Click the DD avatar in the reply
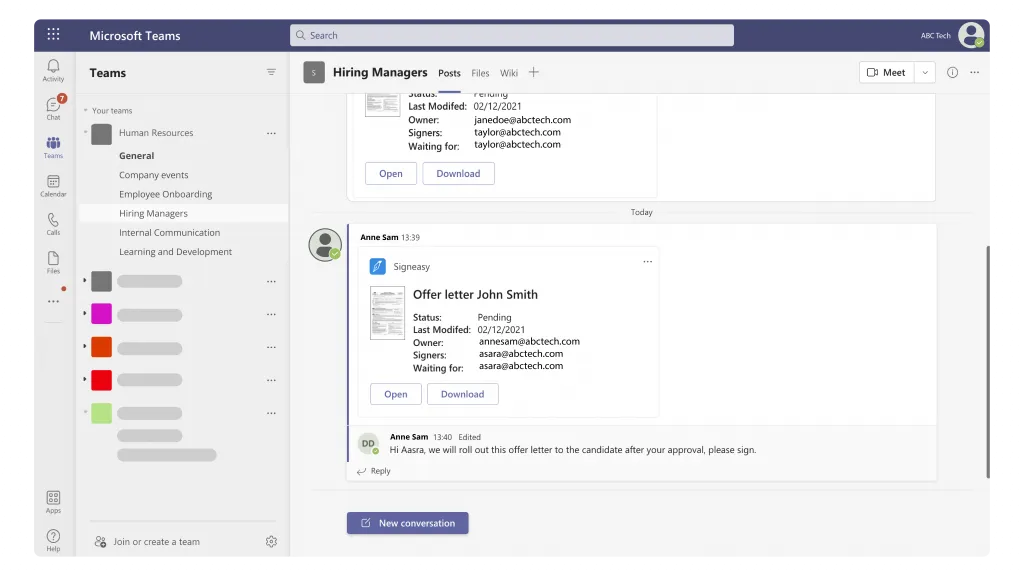This screenshot has width=1024, height=576. 368,443
